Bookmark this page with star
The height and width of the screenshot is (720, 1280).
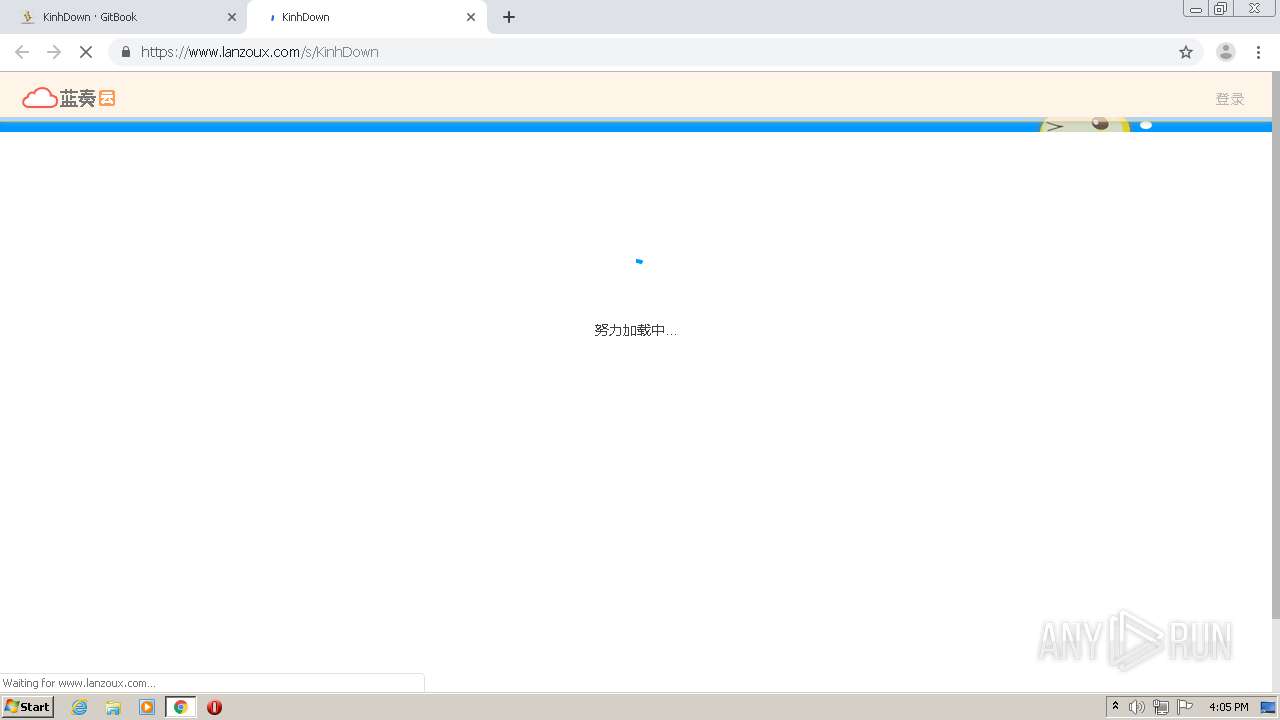[x=1186, y=52]
